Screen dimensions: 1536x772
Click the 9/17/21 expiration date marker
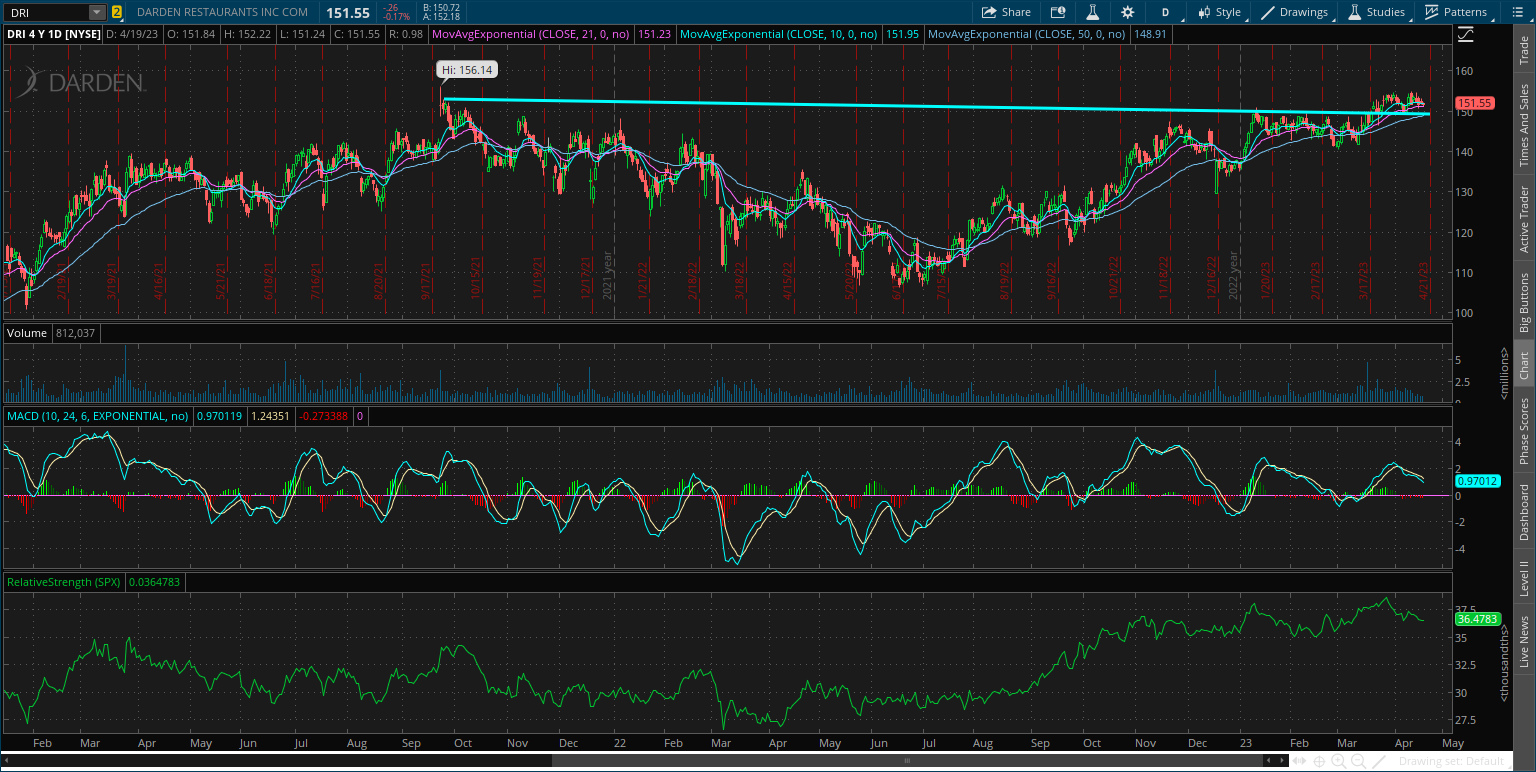[x=426, y=281]
